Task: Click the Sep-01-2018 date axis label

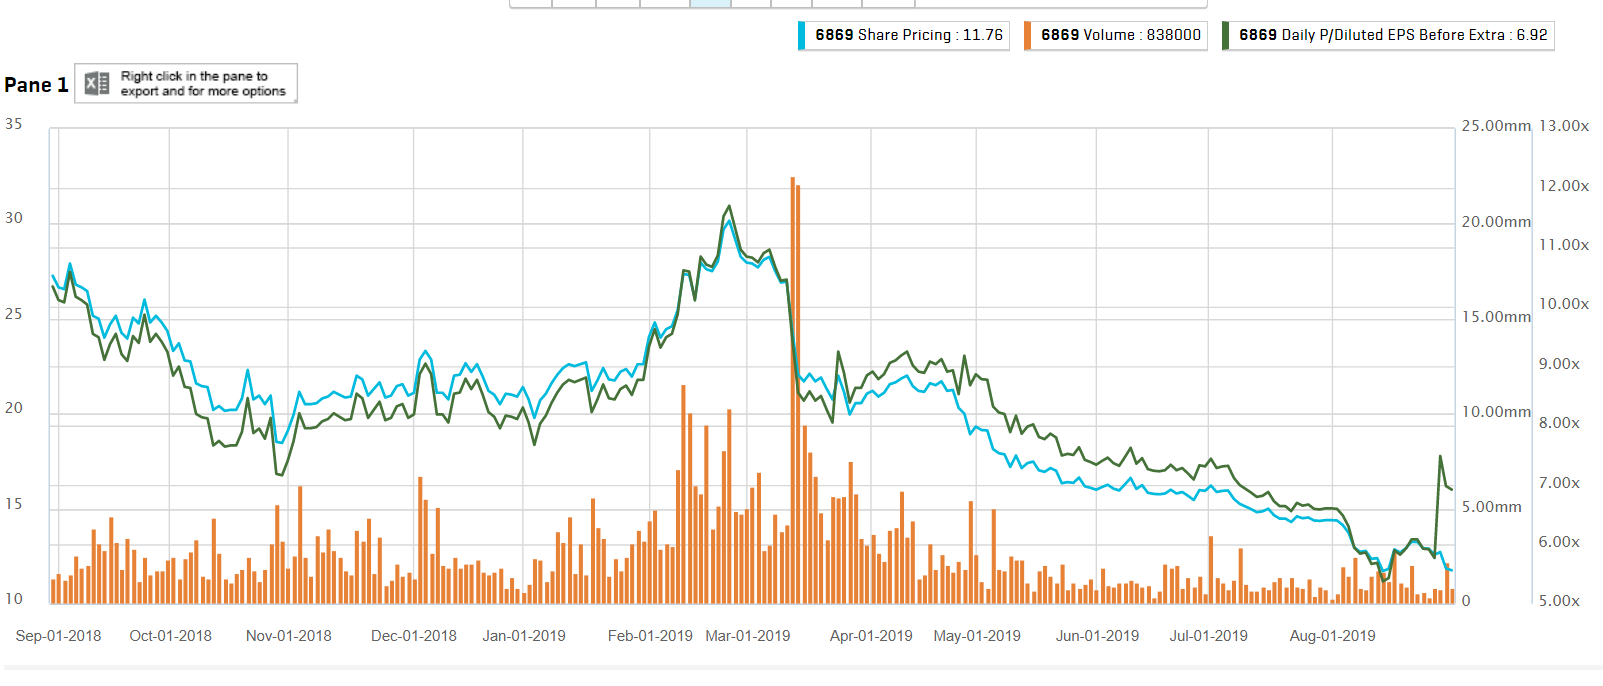Action: pos(58,636)
